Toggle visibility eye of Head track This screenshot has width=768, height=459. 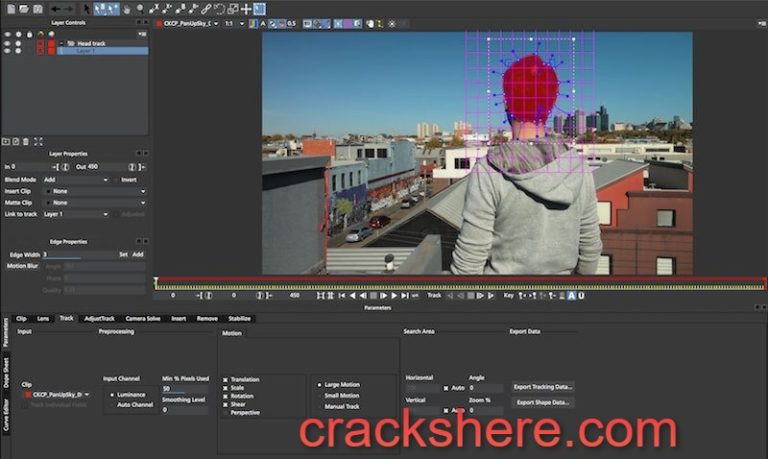8,43
